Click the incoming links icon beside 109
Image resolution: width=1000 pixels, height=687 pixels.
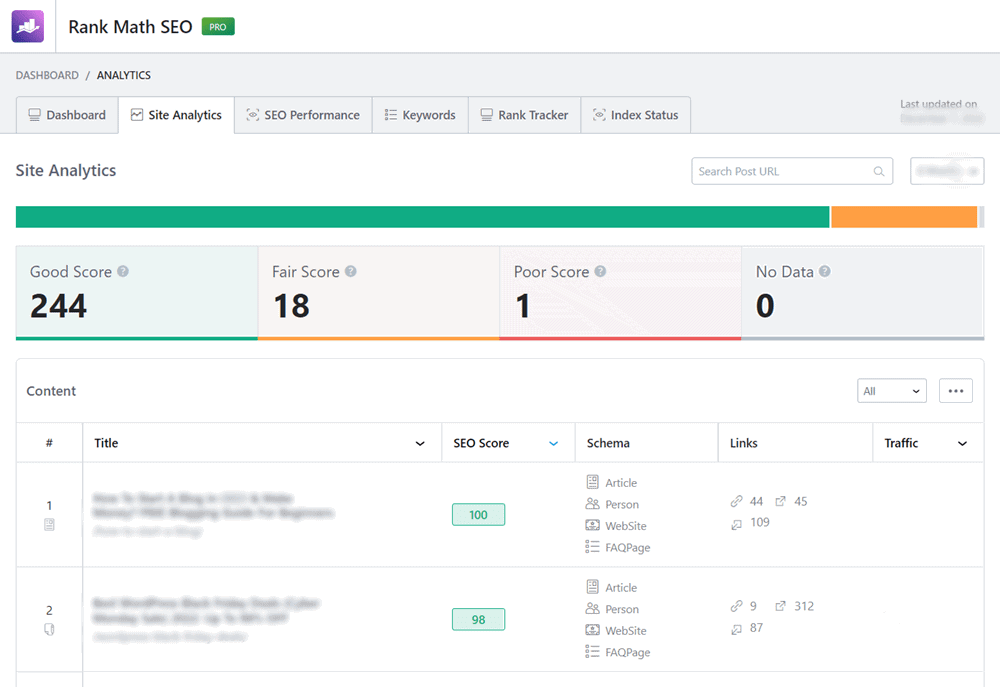click(737, 524)
